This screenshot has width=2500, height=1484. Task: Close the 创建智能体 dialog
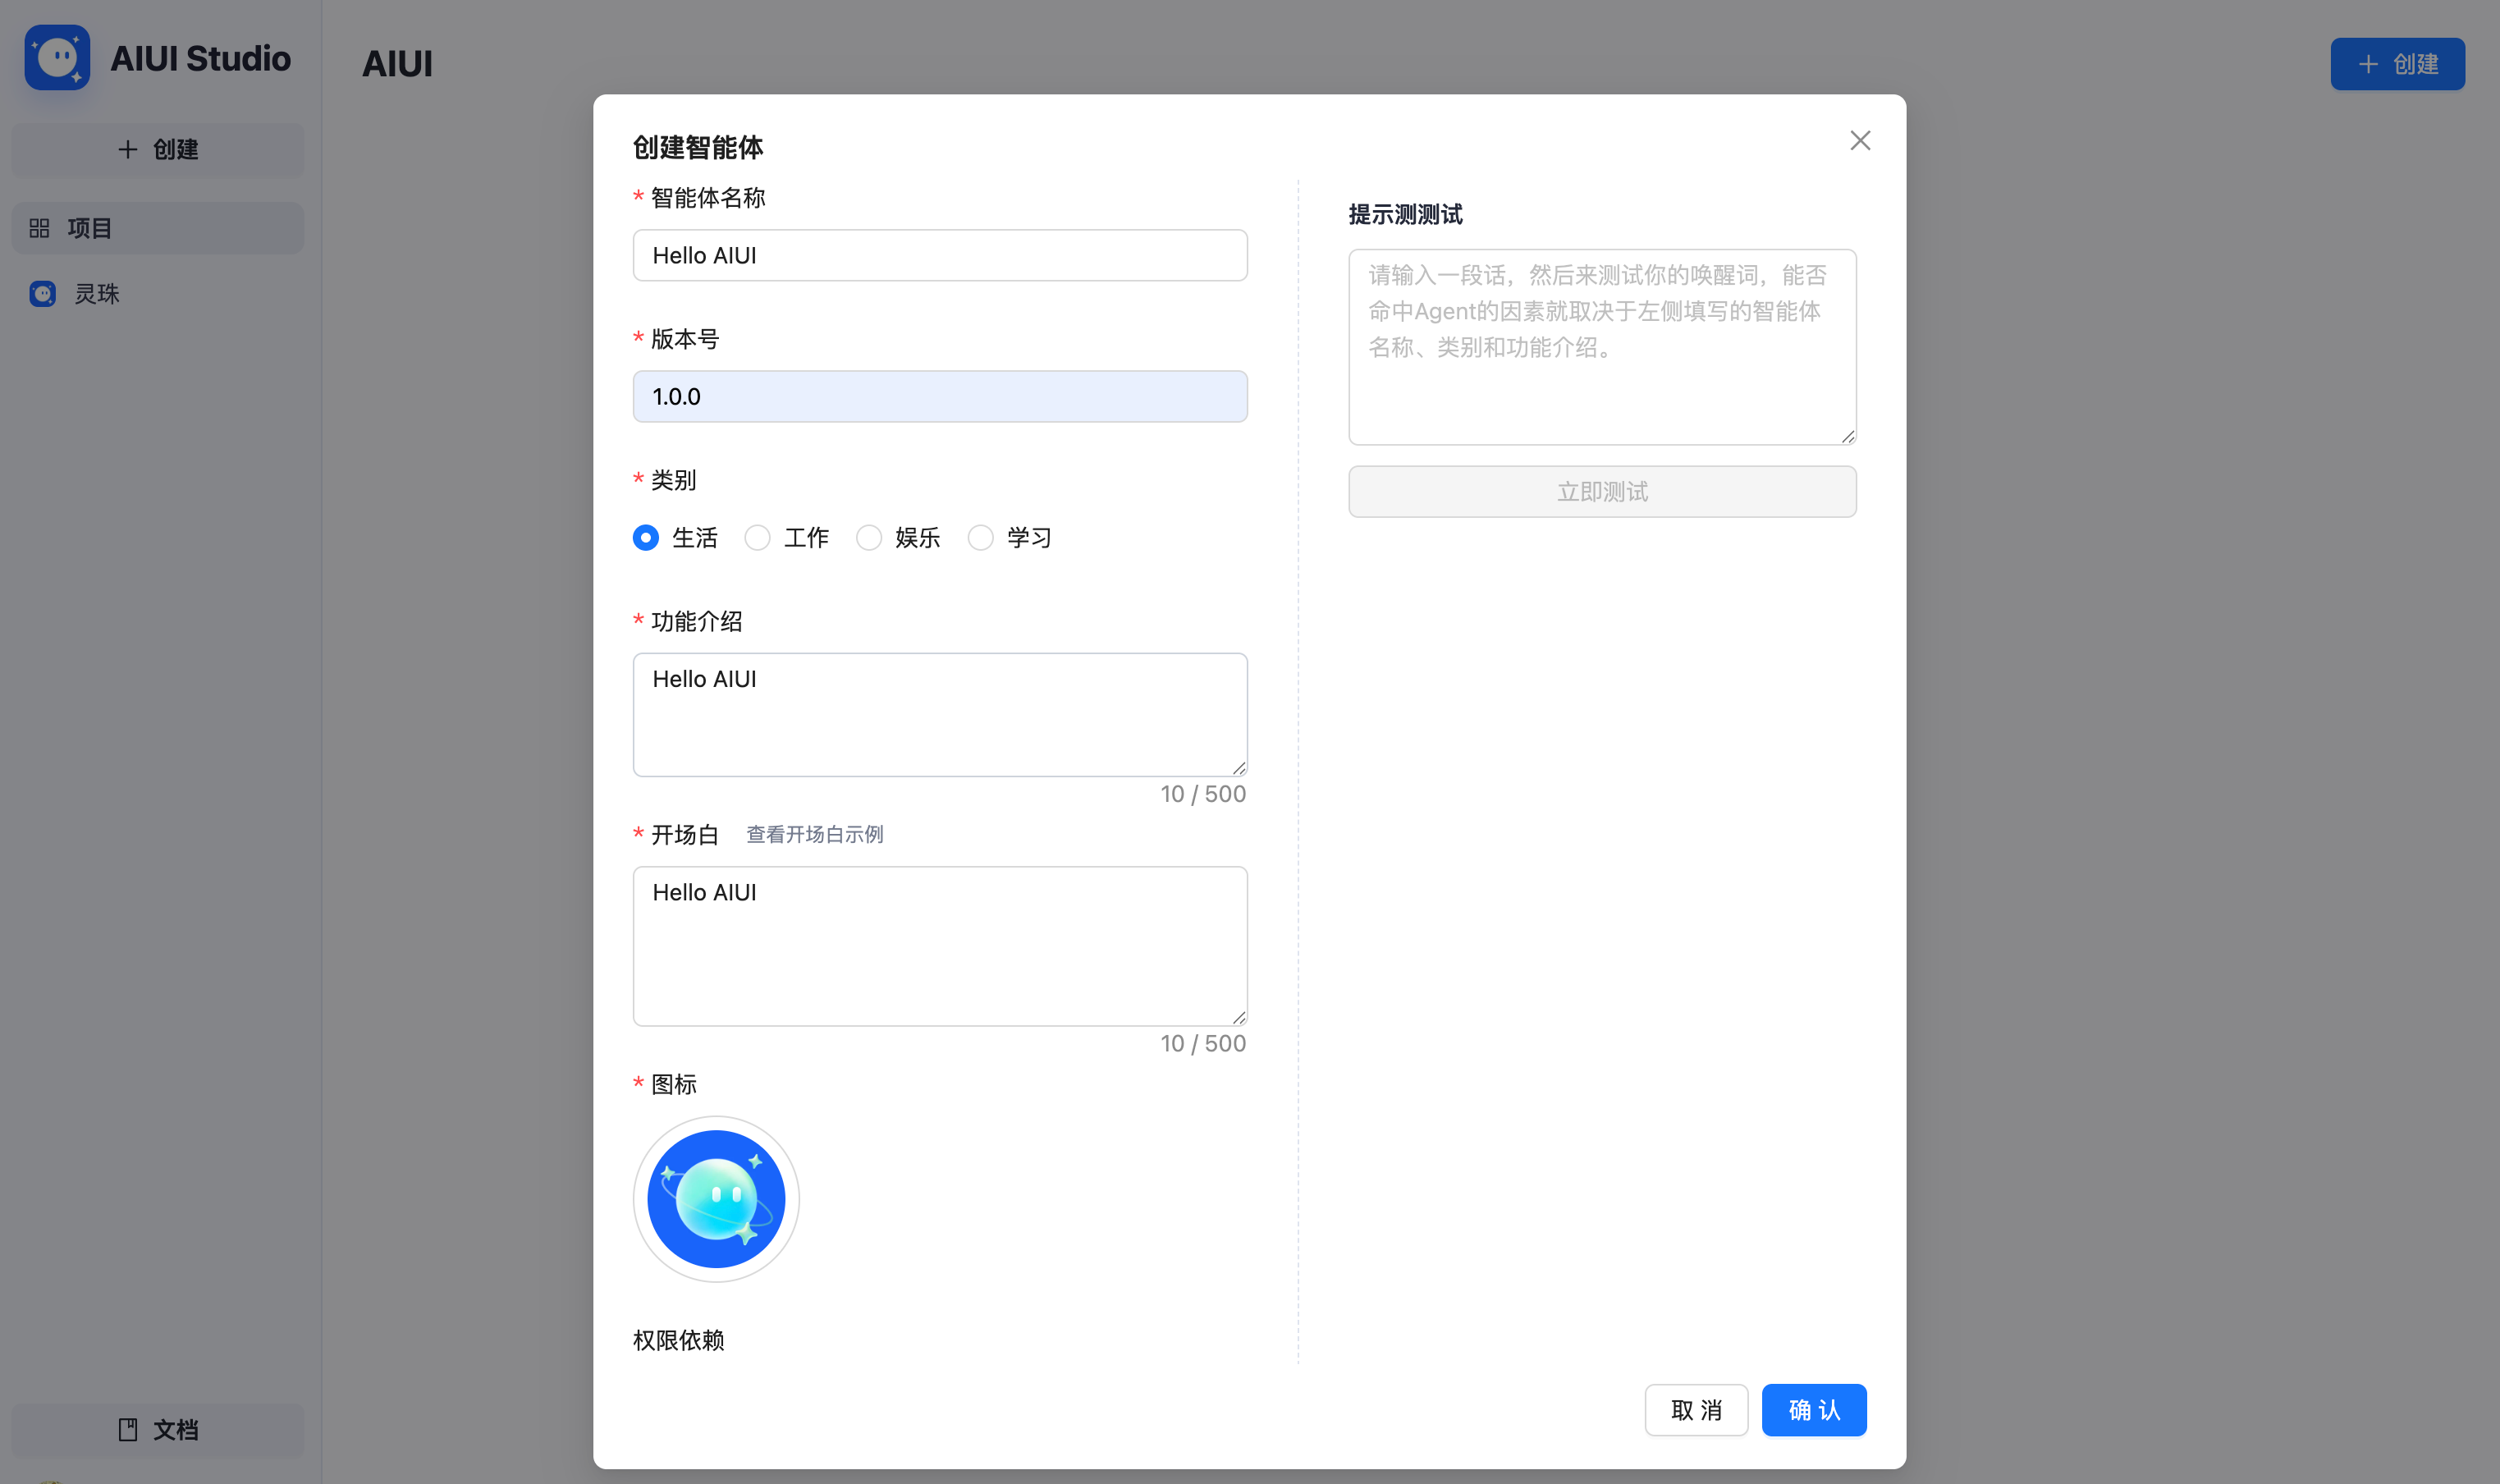1860,141
